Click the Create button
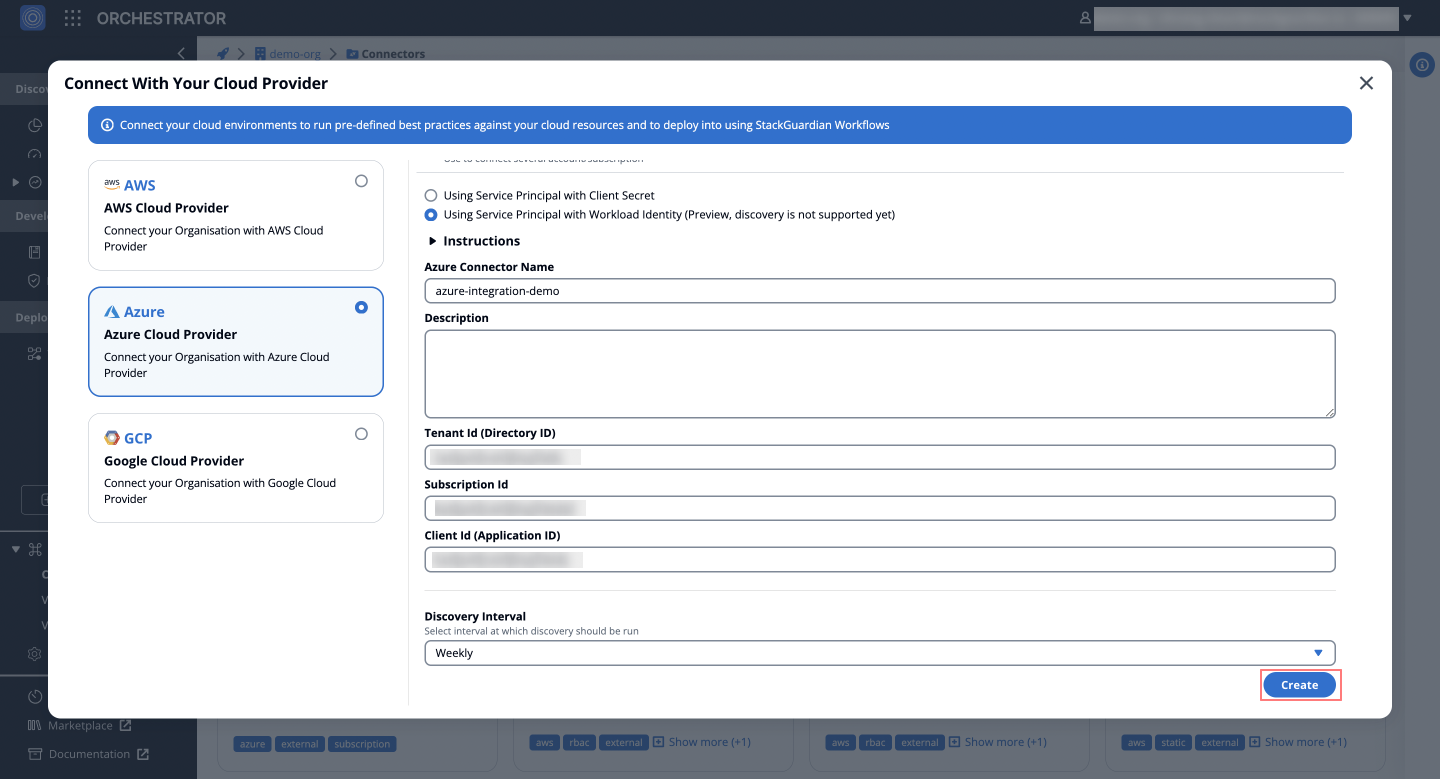 pyautogui.click(x=1299, y=685)
